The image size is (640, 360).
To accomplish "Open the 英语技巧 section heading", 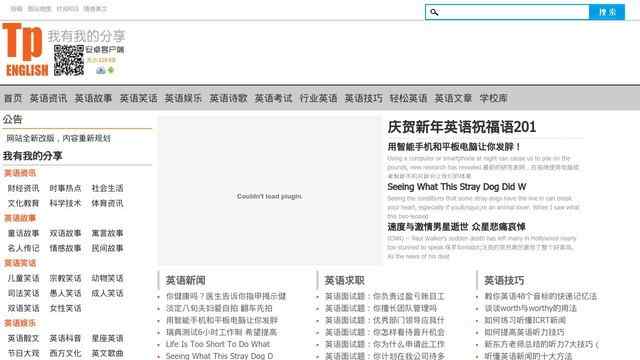I will (504, 280).
